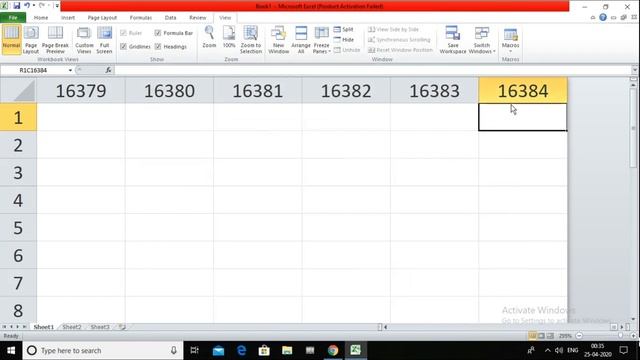The image size is (640, 360).
Task: Click Zoom to Selection
Action: tap(251, 39)
